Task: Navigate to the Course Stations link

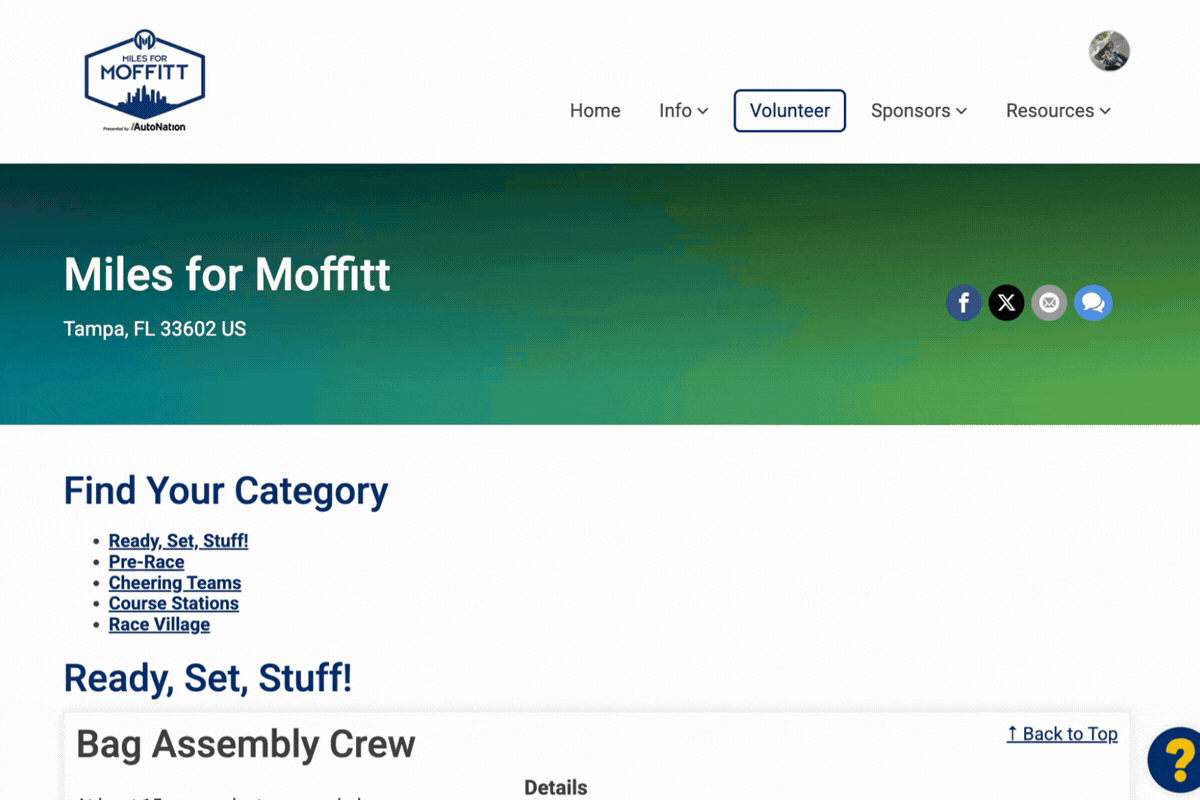Action: [x=174, y=604]
